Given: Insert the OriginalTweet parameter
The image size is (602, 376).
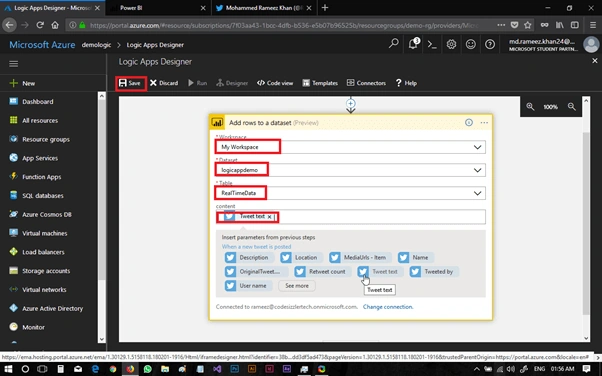Looking at the screenshot, I should 256,272.
